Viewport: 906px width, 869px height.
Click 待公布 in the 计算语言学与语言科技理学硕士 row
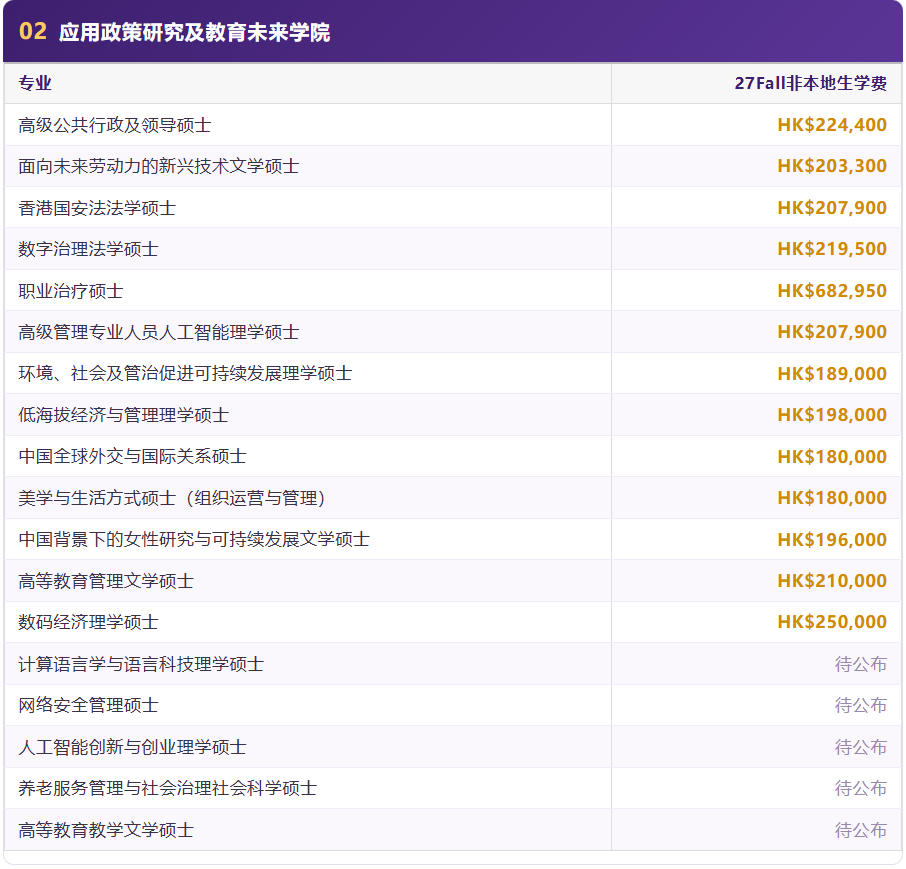(861, 664)
